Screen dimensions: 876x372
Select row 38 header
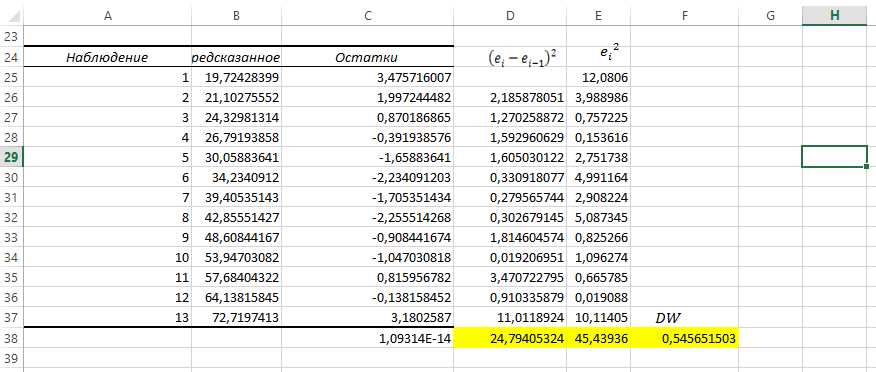12,338
